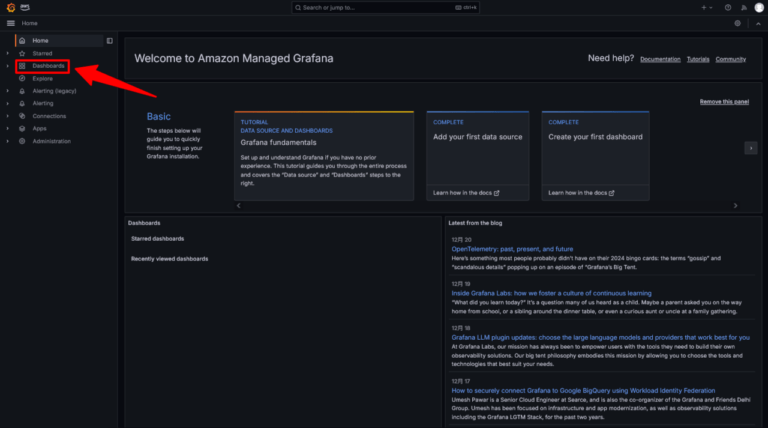Click the Dashboards grid icon
Screen dimensions: 768x428
click(x=22, y=66)
